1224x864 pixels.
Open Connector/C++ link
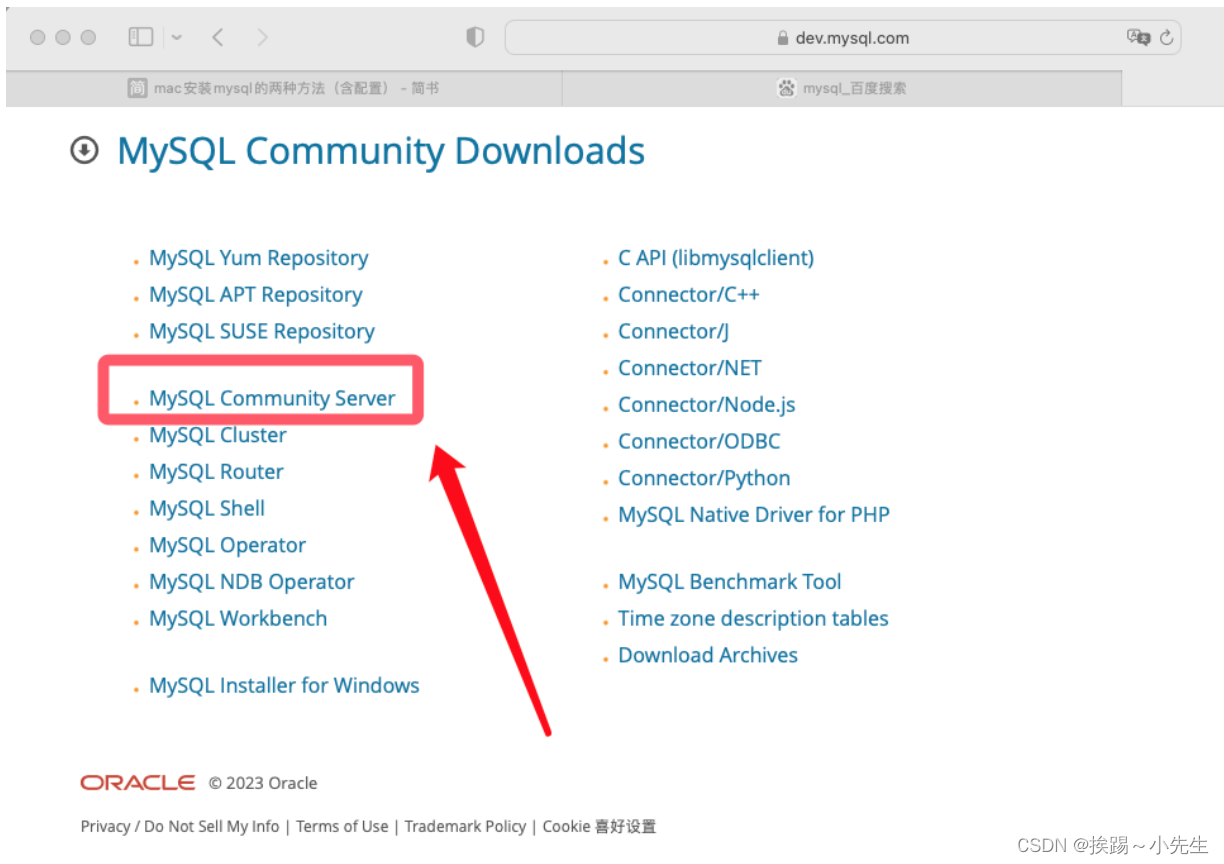click(689, 295)
